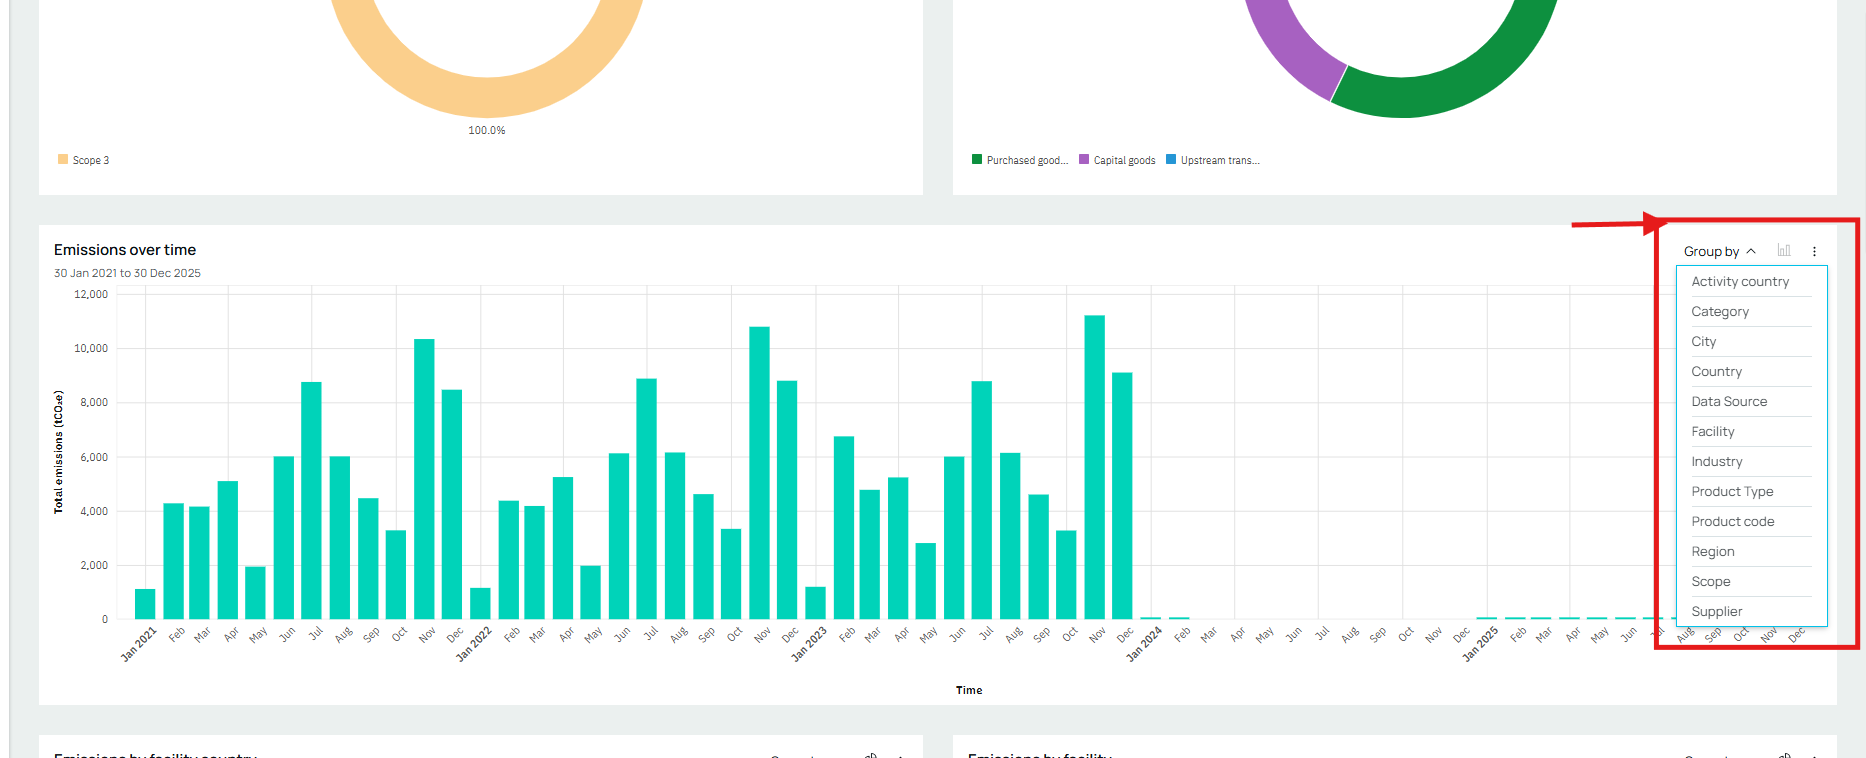This screenshot has width=1866, height=758.
Task: Toggle Upstream transport legend entry
Action: pos(1213,160)
